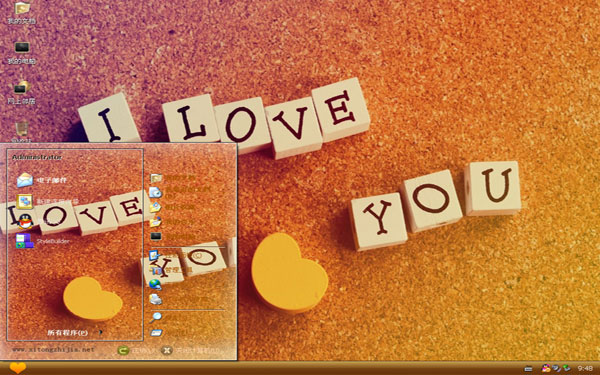Screen dimensions: 600x375
Task: Click the green log off button
Action: pos(123,350)
